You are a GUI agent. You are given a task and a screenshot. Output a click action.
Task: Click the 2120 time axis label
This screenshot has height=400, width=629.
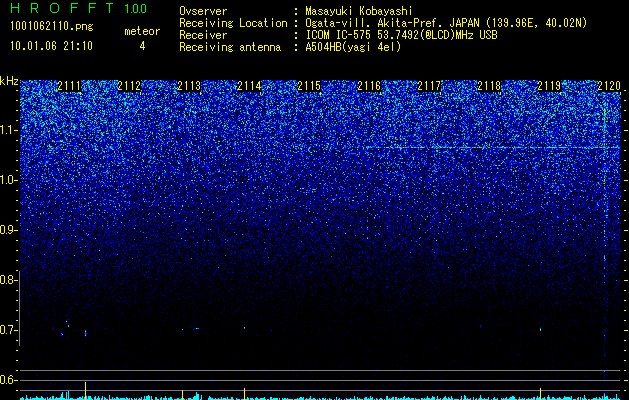point(609,86)
